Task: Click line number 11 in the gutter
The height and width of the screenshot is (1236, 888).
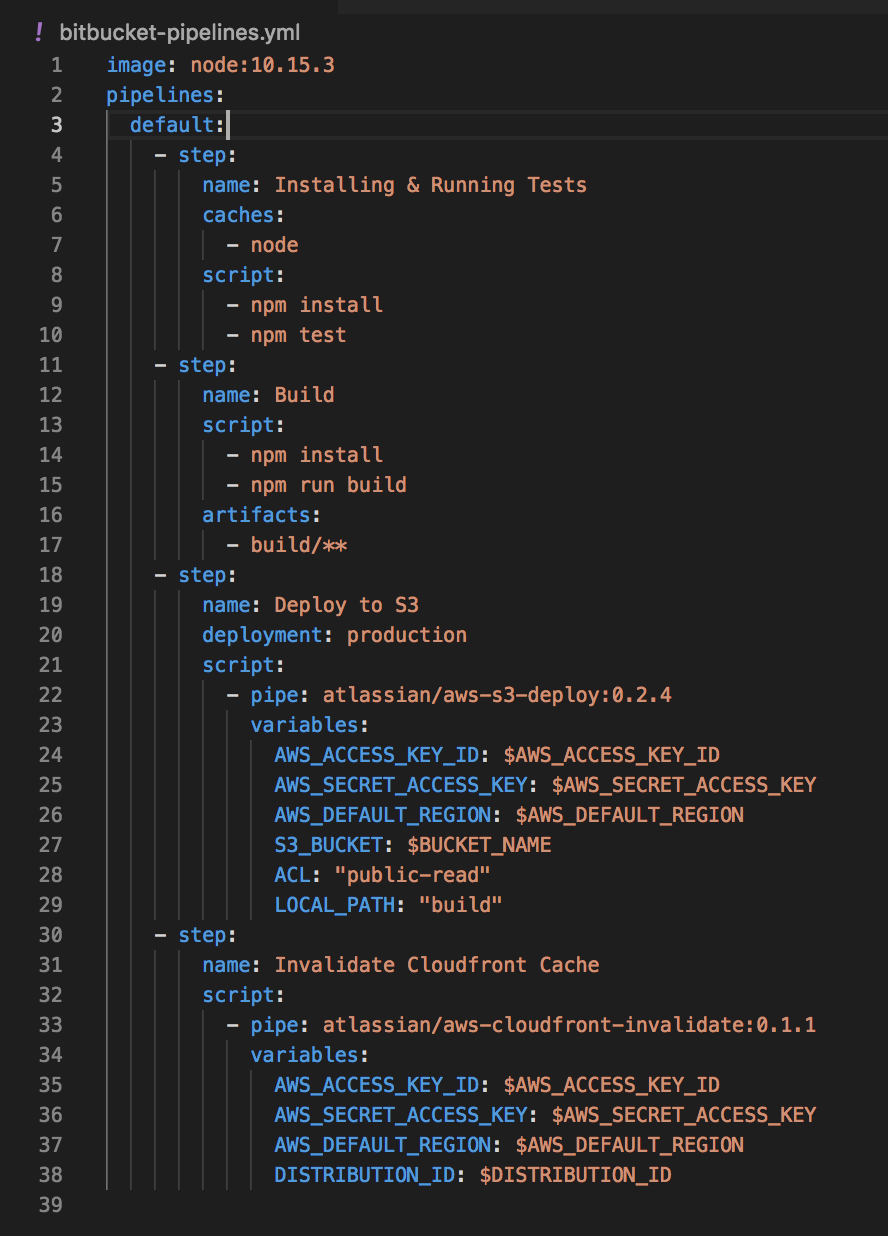Action: (51, 365)
